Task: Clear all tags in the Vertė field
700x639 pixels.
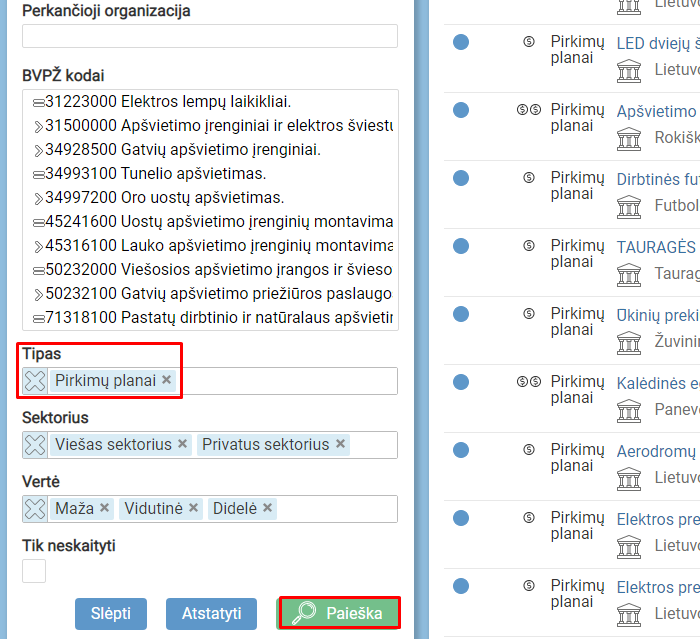Action: tap(35, 509)
